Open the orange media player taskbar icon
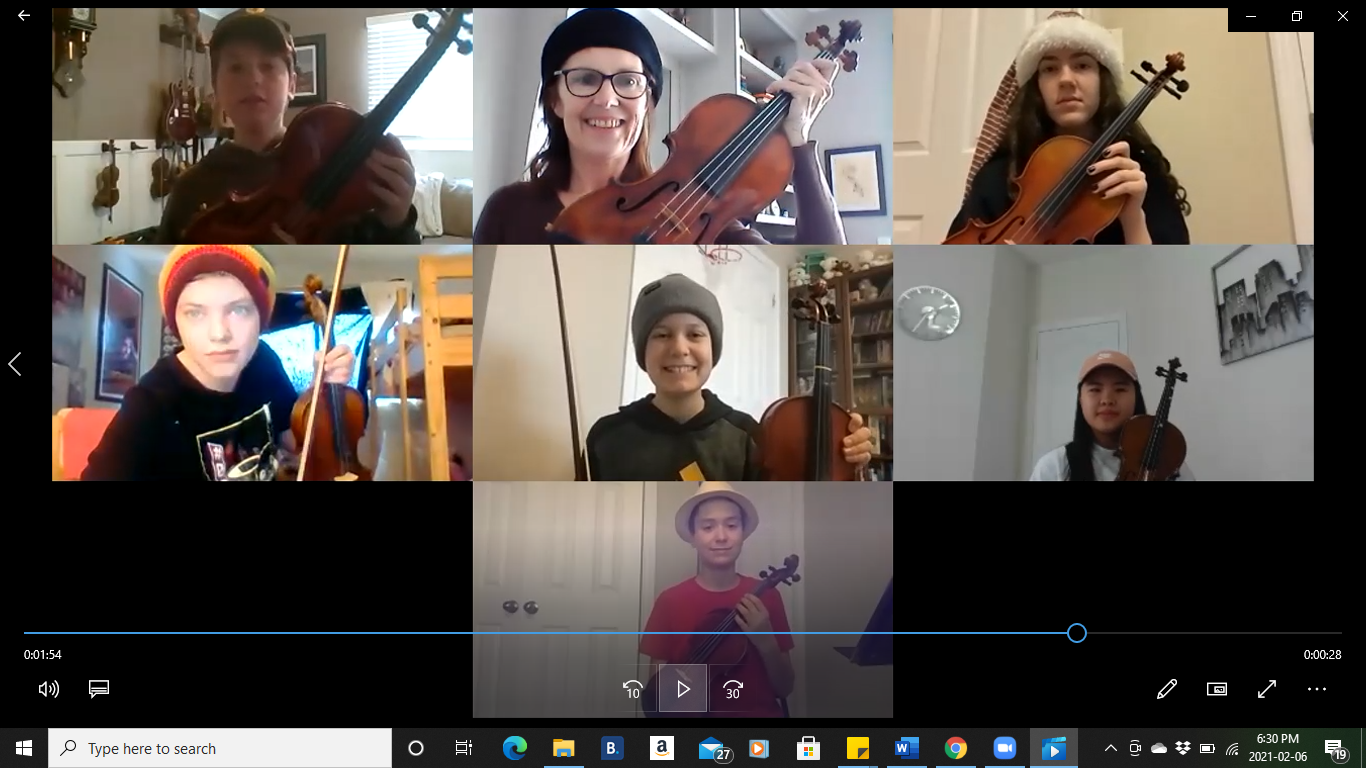1366x768 pixels. point(759,748)
